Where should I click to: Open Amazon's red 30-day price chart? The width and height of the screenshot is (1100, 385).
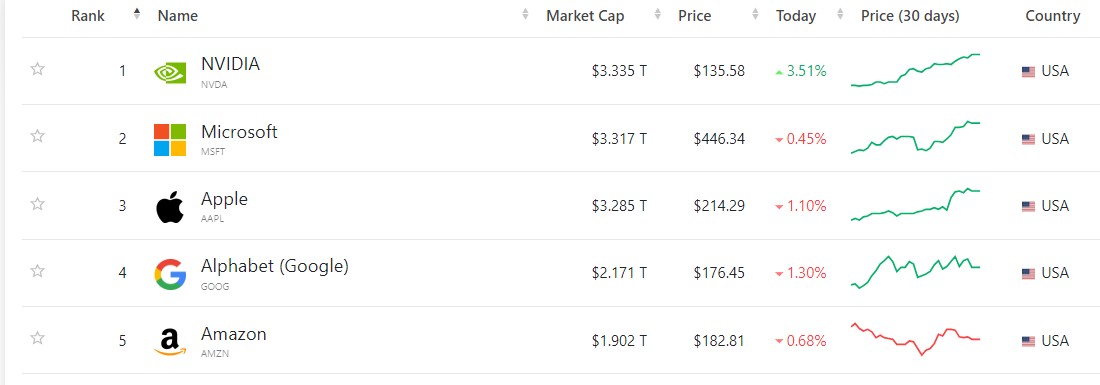pyautogui.click(x=915, y=339)
